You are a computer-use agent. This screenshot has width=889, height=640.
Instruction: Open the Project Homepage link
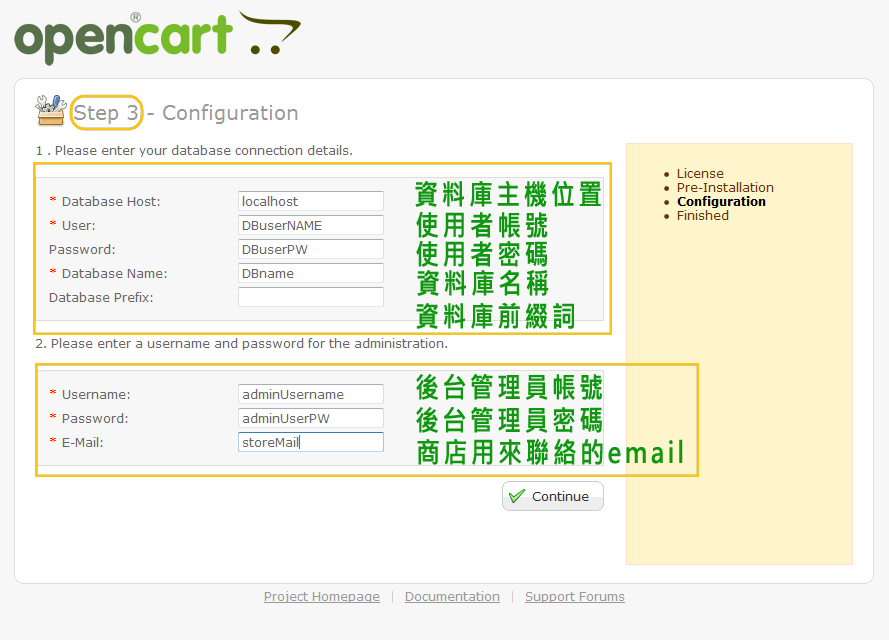point(321,596)
